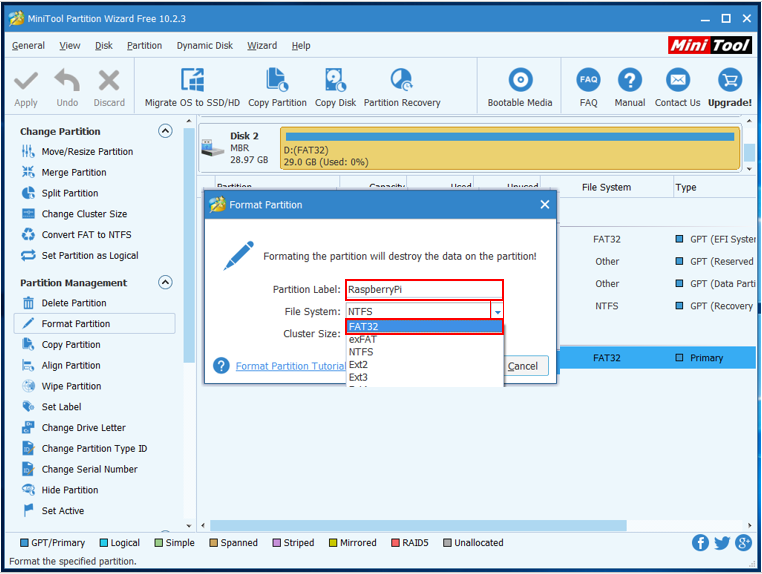The image size is (762, 574).
Task: Select Format Partition in sidebar
Action: (94, 324)
